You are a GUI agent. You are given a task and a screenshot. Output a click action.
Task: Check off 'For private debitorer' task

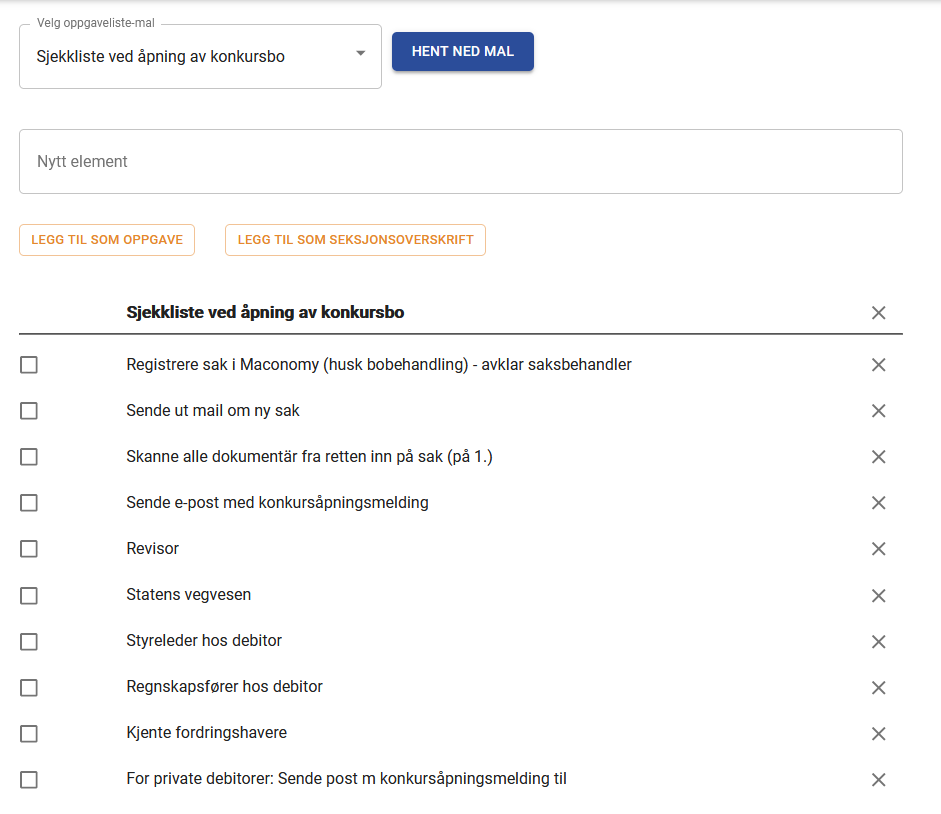click(x=29, y=779)
